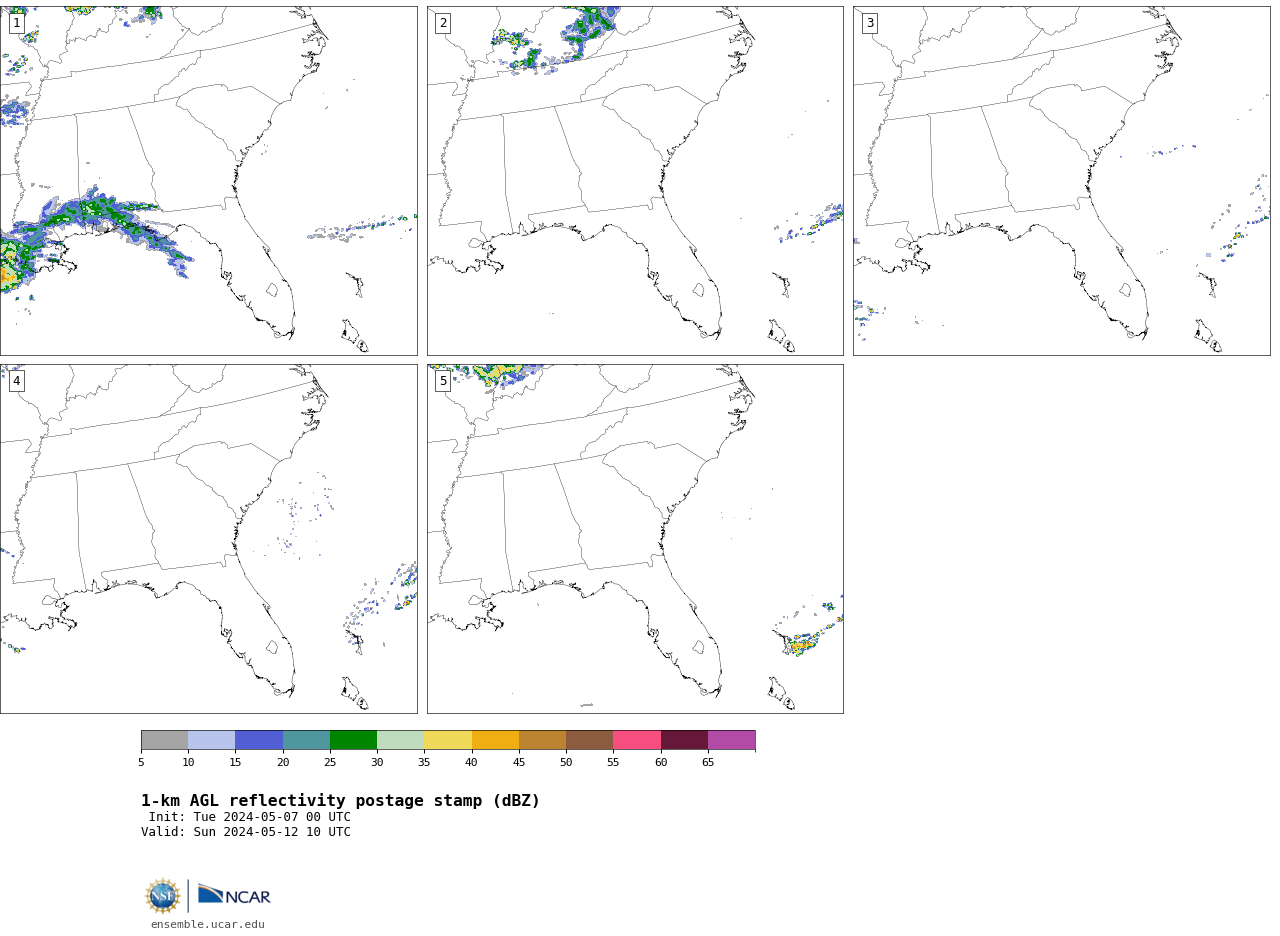Click the panel 3 number label
1280x936 pixels.
coord(869,23)
